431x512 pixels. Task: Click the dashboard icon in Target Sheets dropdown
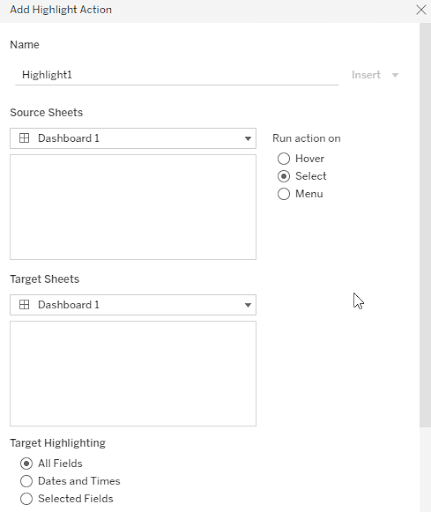pyautogui.click(x=24, y=304)
